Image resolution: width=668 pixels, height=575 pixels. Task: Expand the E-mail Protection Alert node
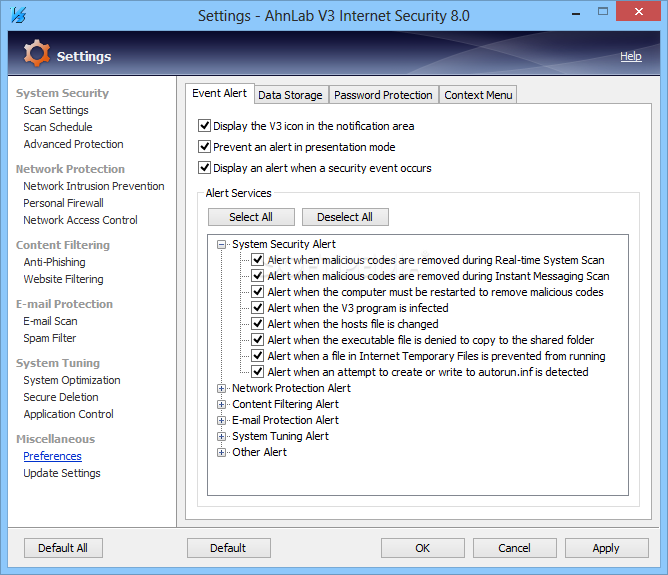[x=221, y=420]
